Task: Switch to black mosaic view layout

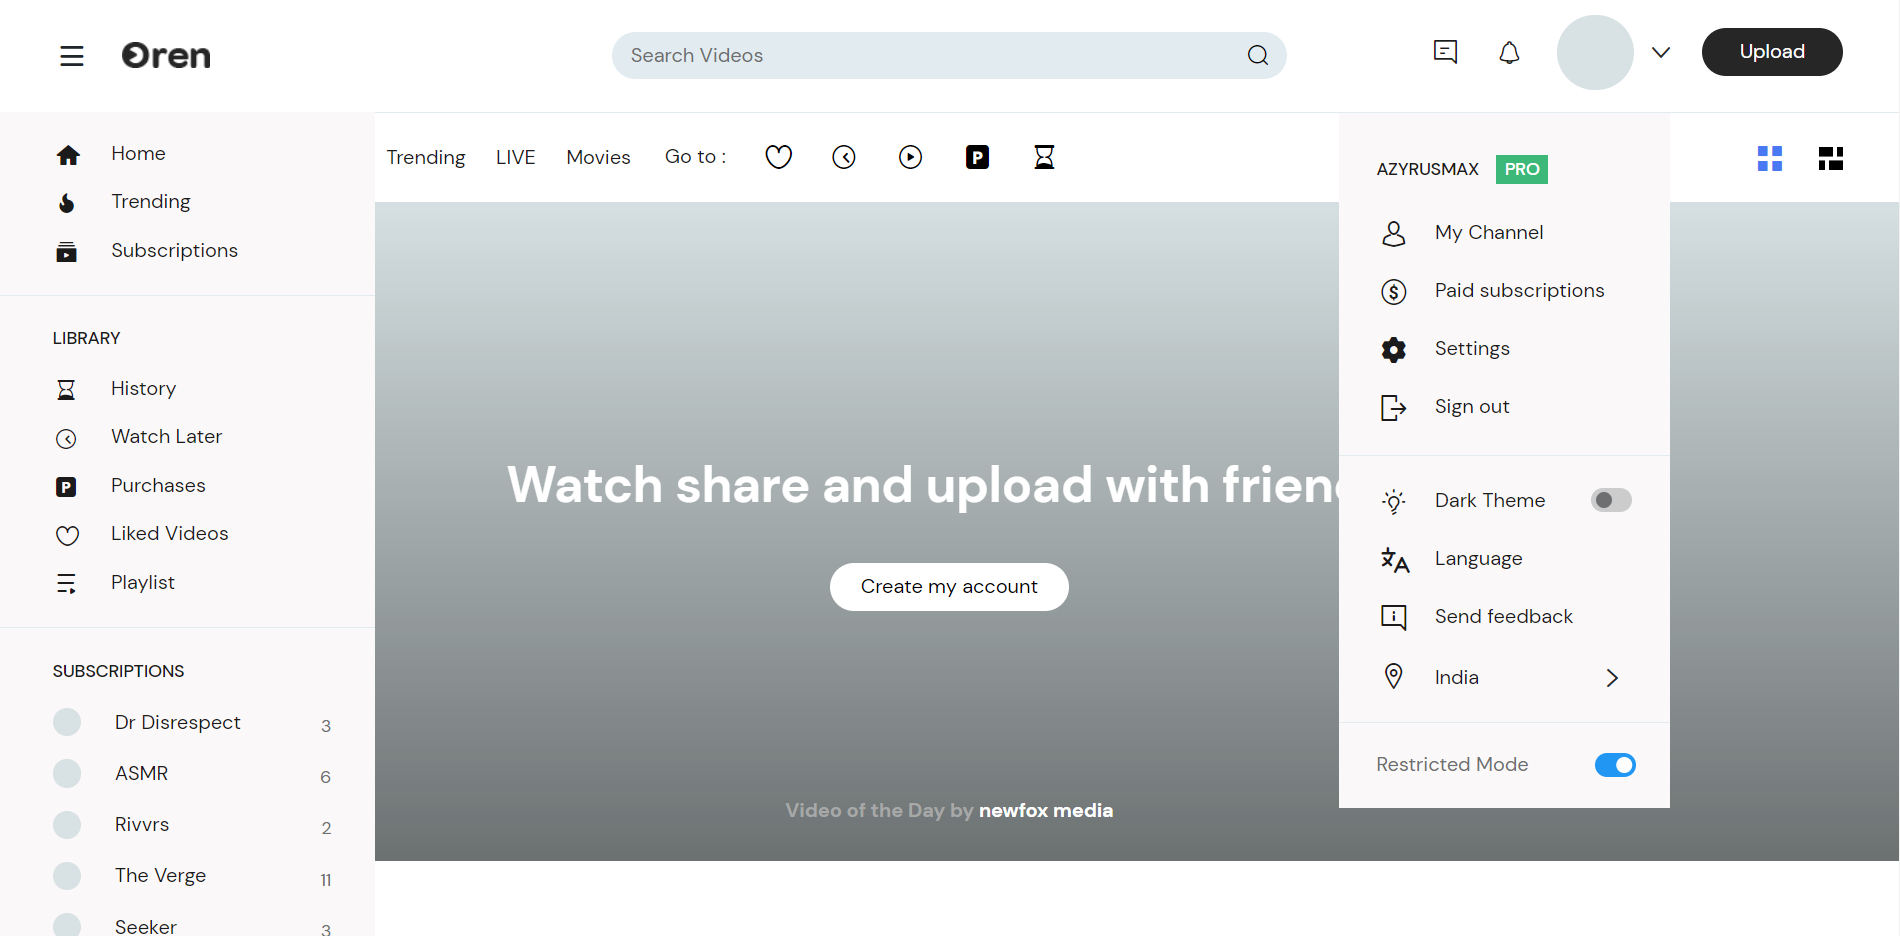Action: (1830, 158)
